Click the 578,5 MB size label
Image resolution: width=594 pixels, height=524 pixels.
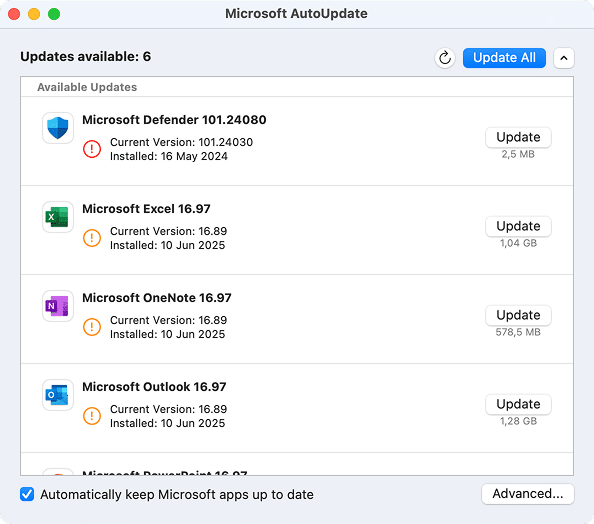(518, 332)
